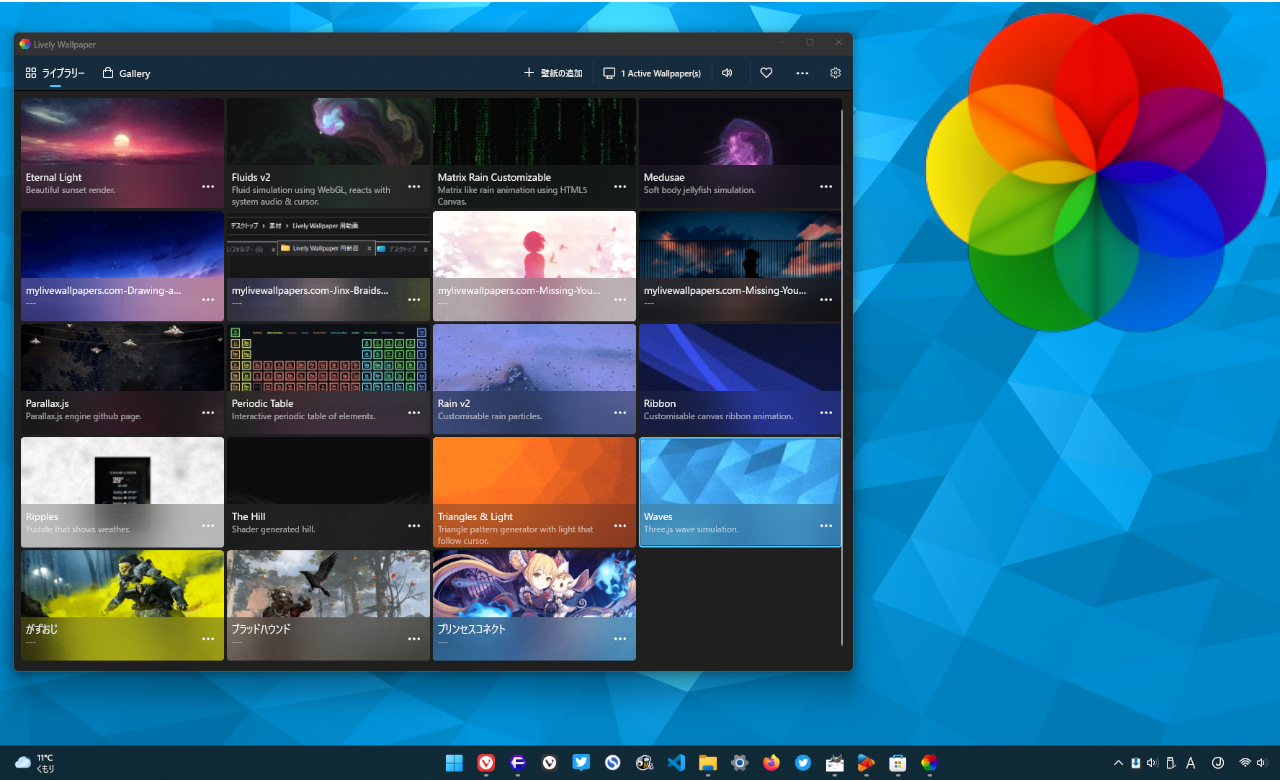Click the Wi-Fi network tray icon

(1245, 762)
